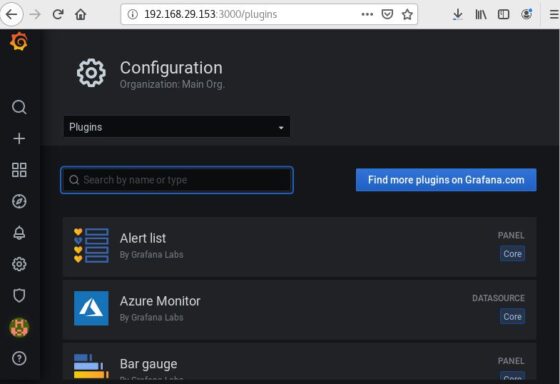Toggle the browser sidebar view icon
Viewport: 560px width, 384px height.
click(x=504, y=14)
